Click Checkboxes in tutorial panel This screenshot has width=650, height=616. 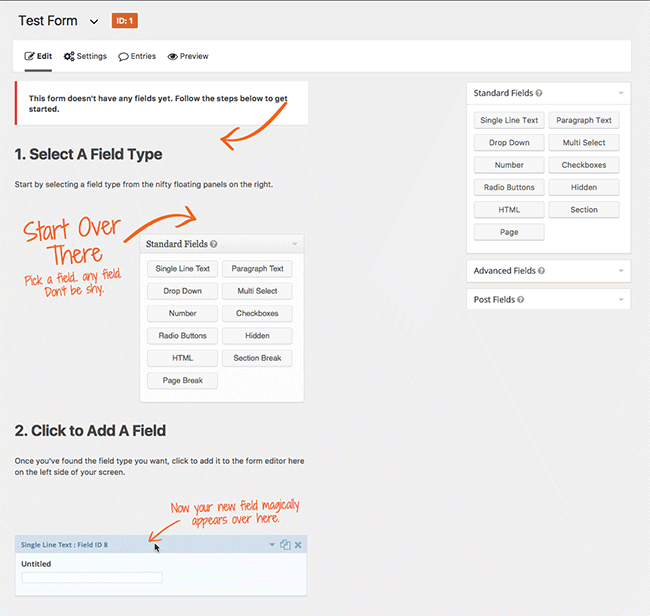tap(257, 313)
